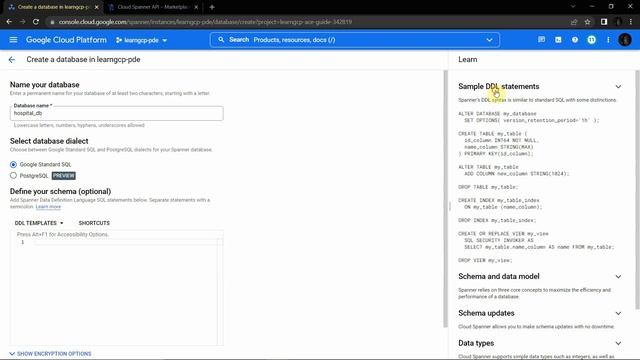Open the main navigation hamburger menu
Image resolution: width=640 pixels, height=360 pixels.
[x=13, y=40]
